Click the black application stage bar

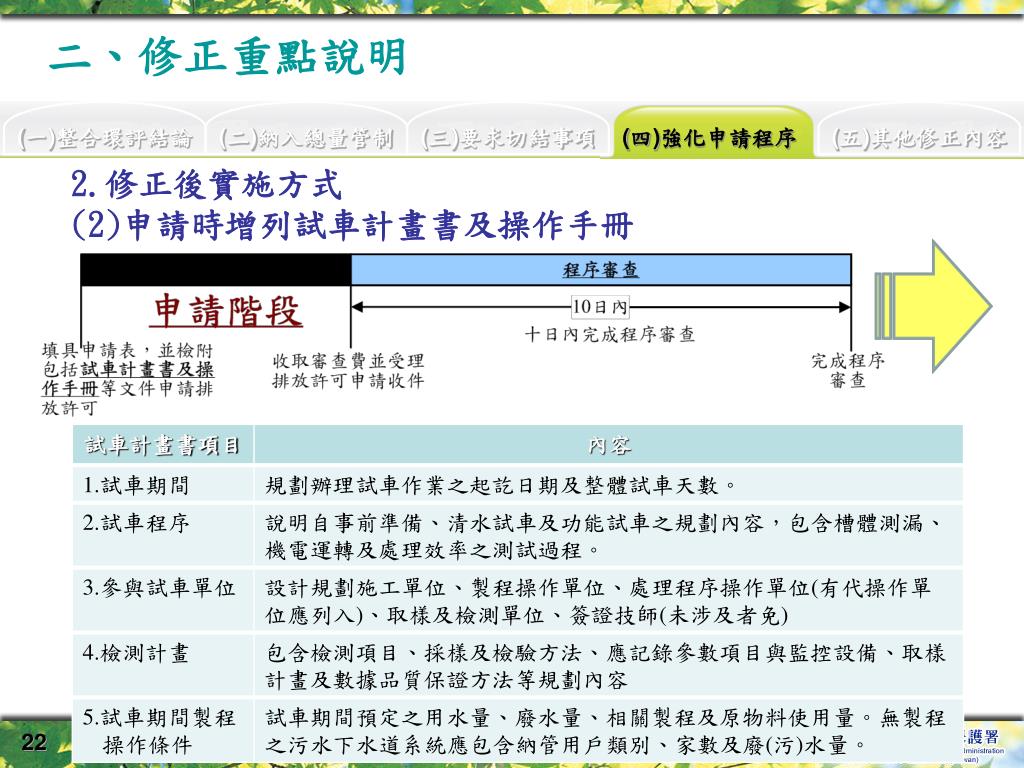click(x=216, y=270)
